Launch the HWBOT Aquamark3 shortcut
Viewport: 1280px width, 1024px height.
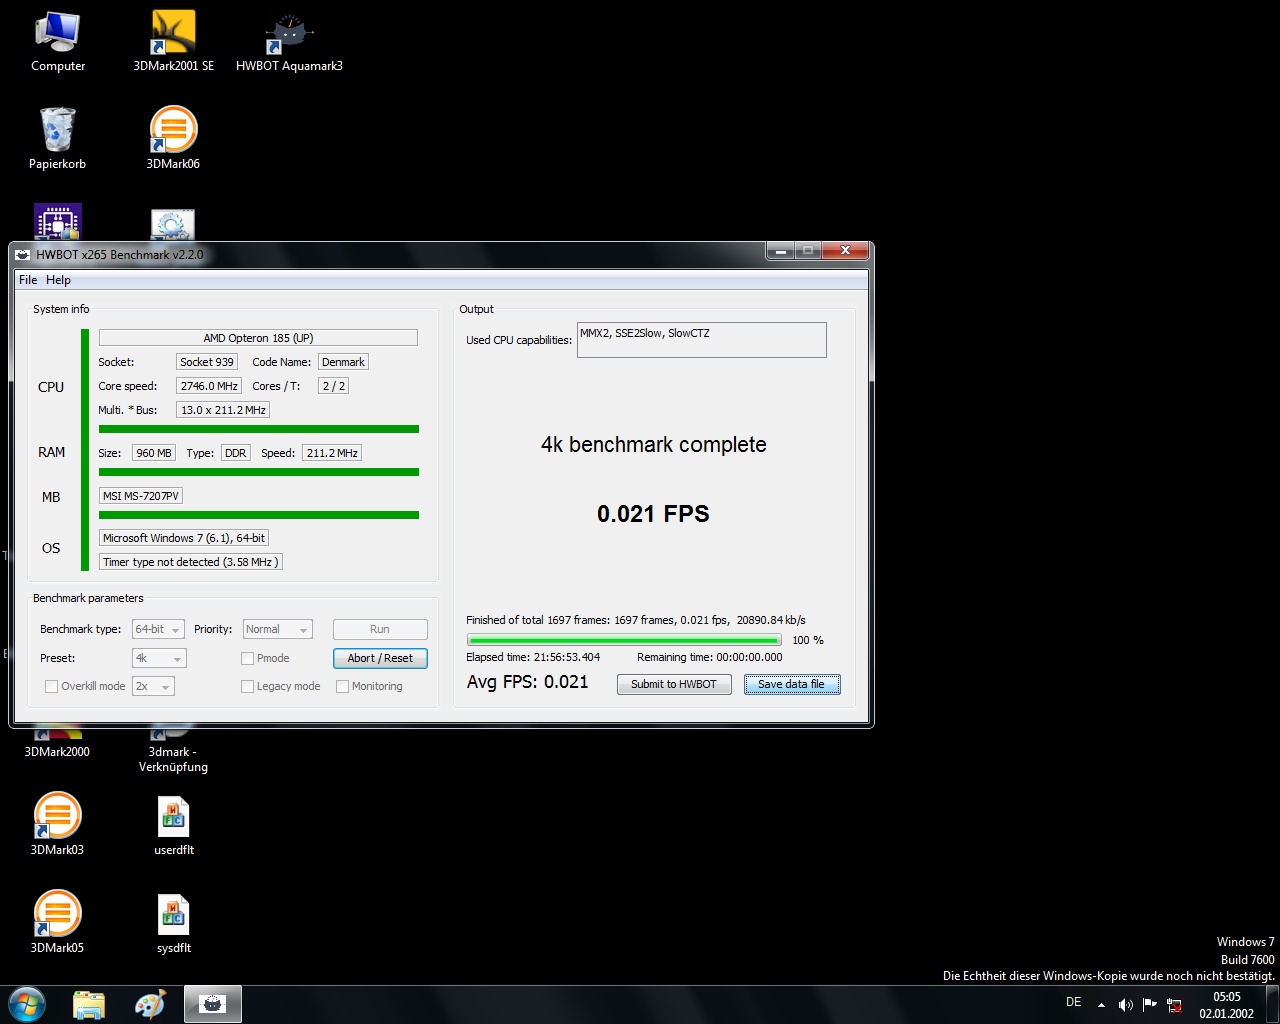click(289, 42)
